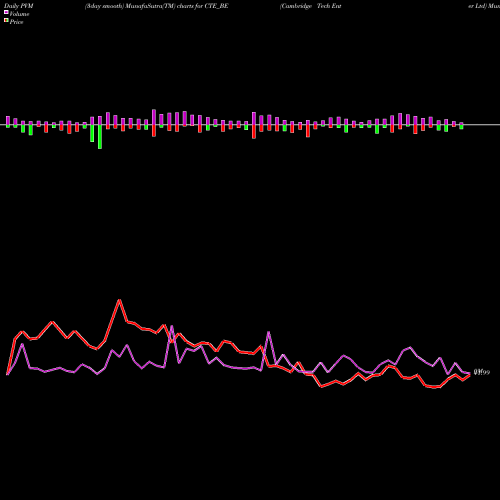Image resolution: width=500 pixels, height=500 pixels.
Task: Select the Volume legend label
Action: (x=19, y=14)
